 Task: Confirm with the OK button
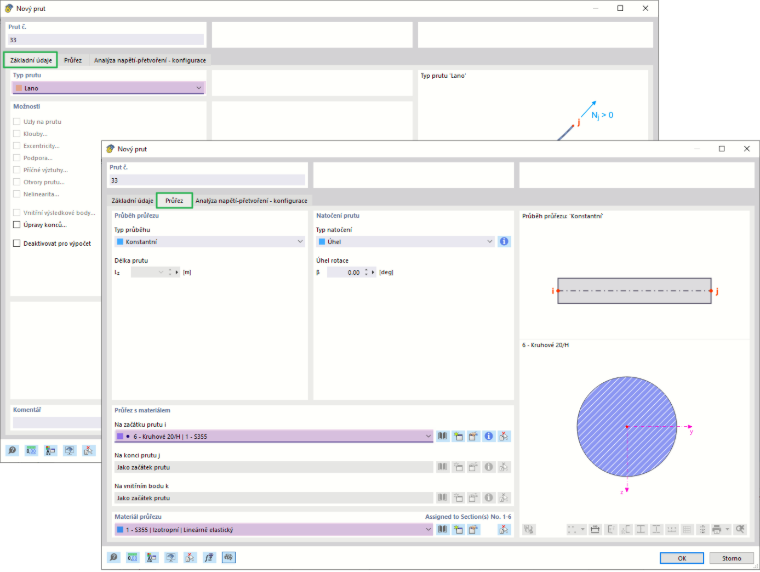click(681, 558)
